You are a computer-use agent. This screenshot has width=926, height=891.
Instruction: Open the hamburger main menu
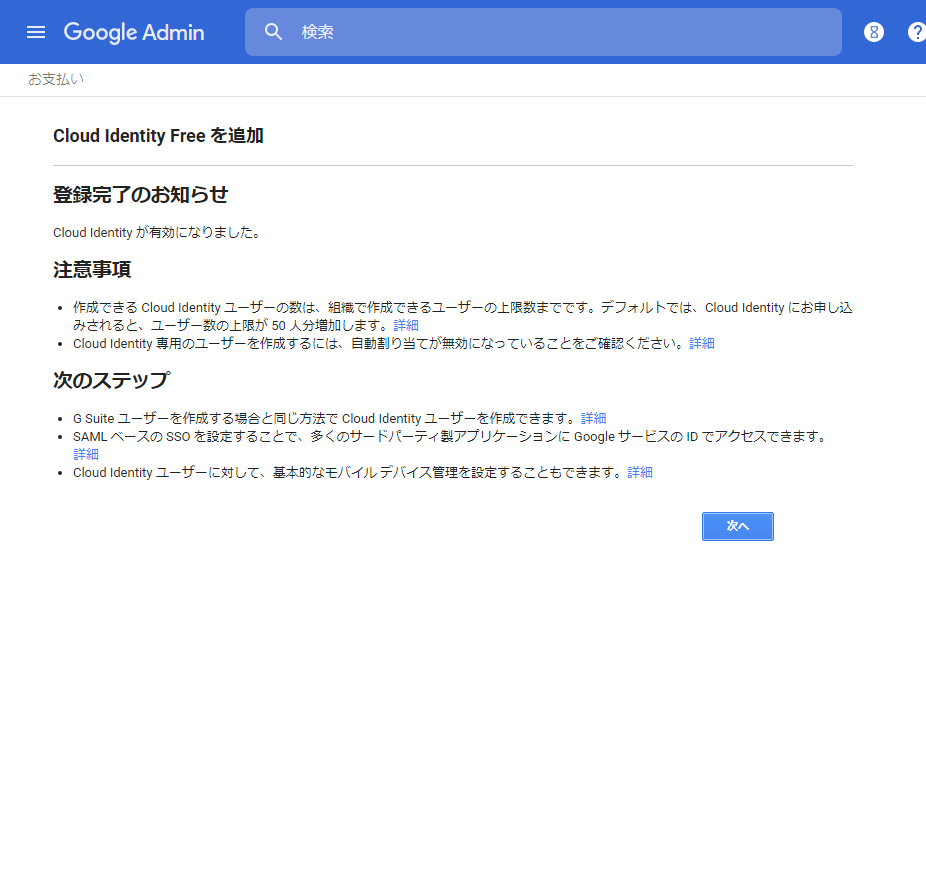pyautogui.click(x=36, y=32)
